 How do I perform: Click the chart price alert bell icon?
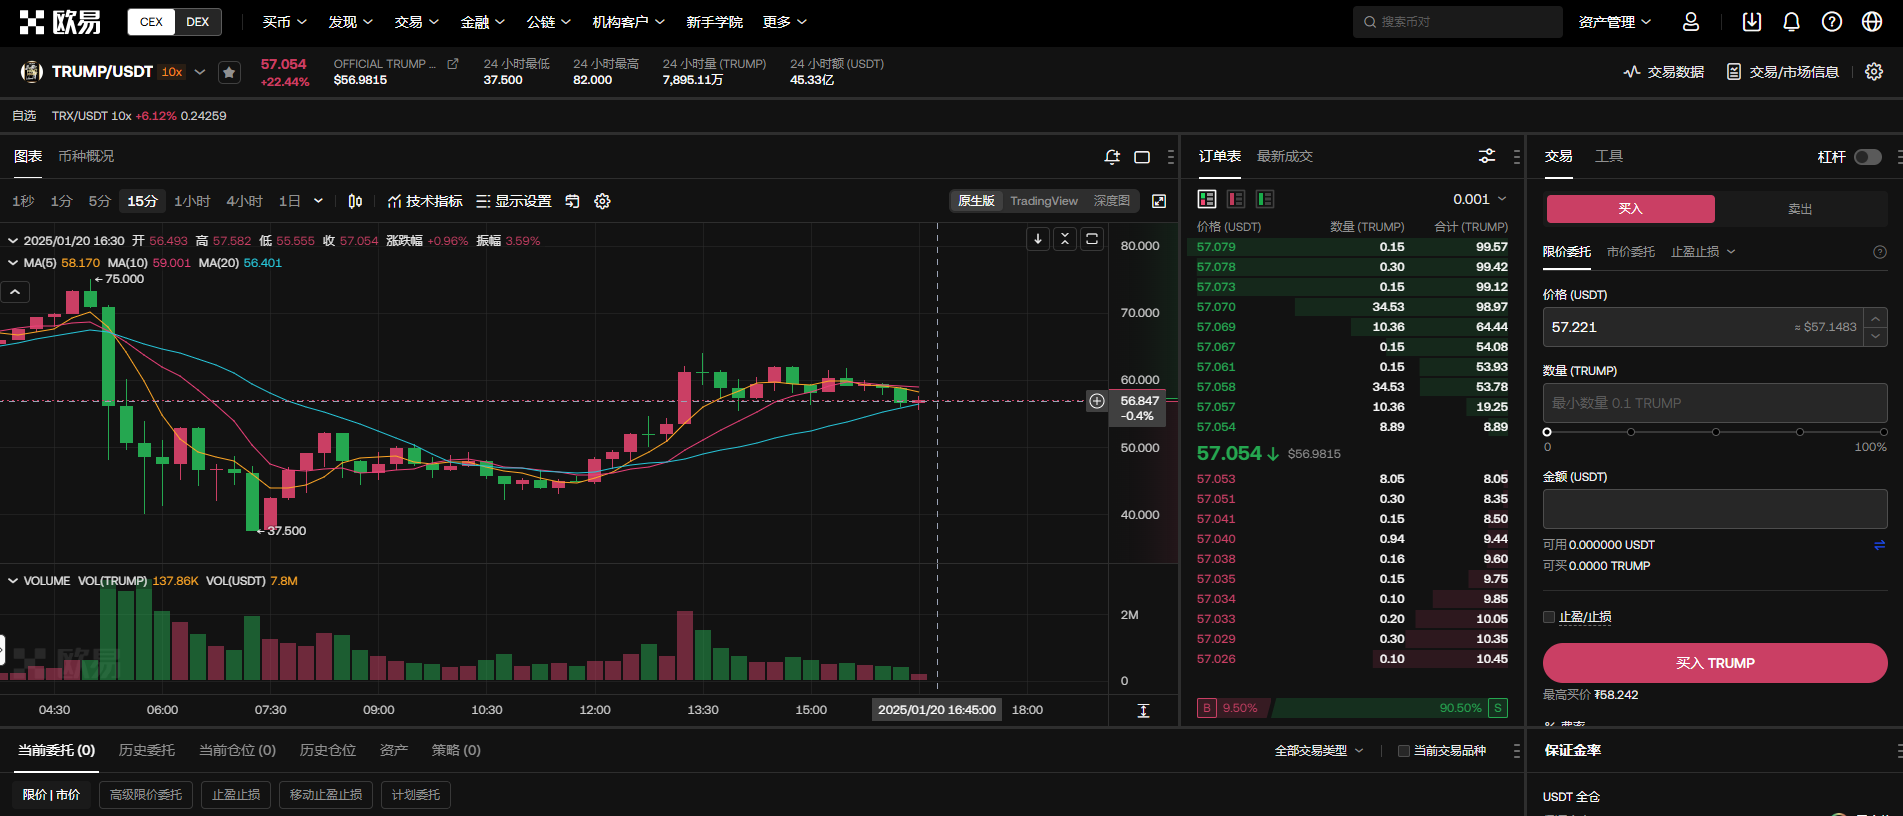[x=1112, y=157]
